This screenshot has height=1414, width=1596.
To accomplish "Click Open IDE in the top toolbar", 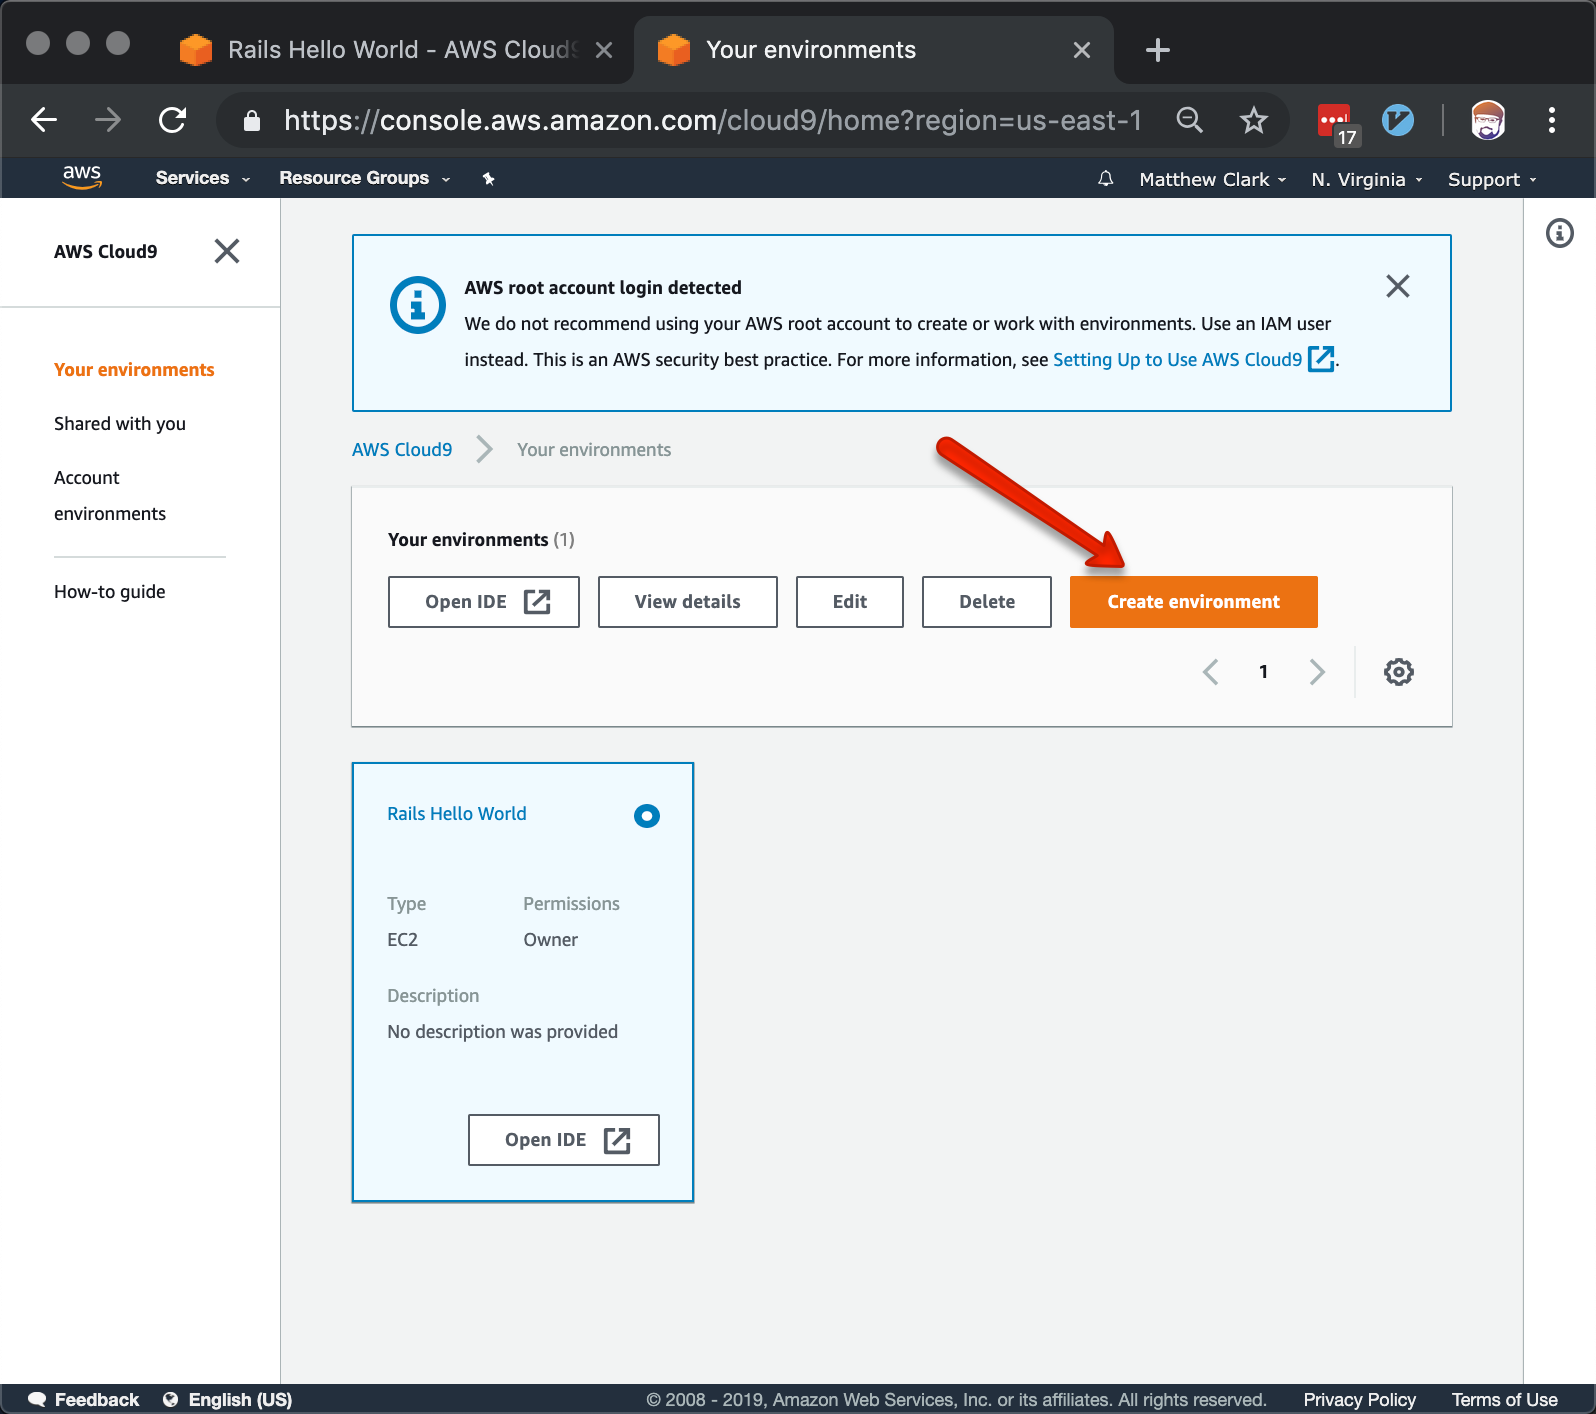I will pos(484,602).
